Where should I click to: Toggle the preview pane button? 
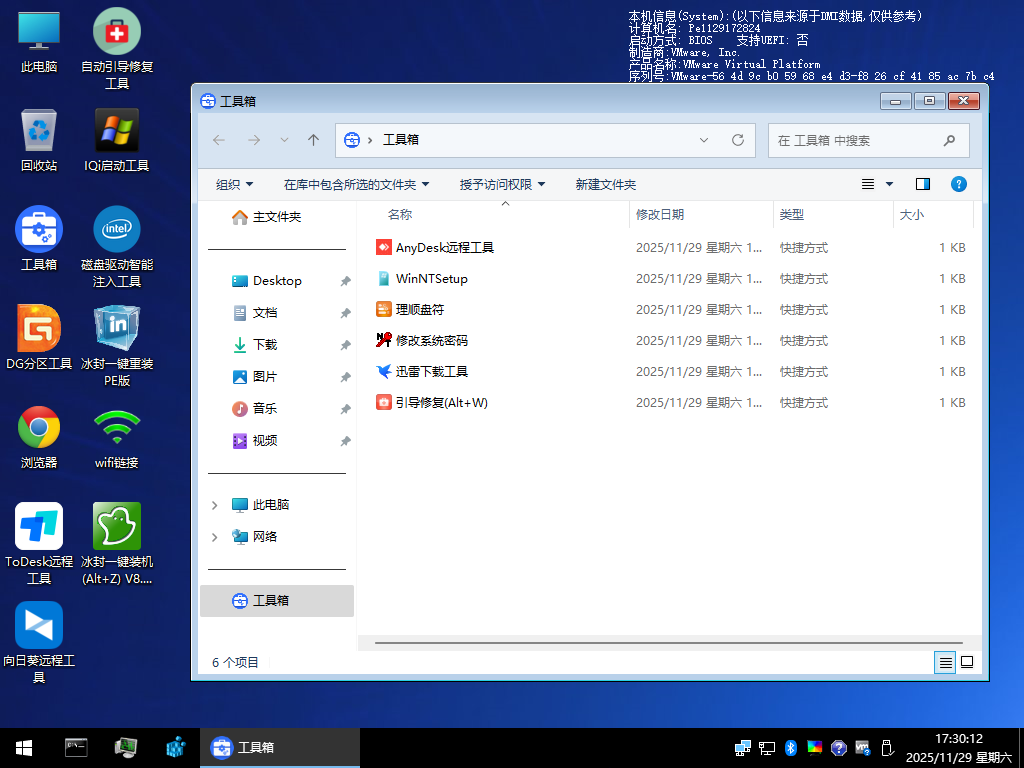[x=922, y=184]
